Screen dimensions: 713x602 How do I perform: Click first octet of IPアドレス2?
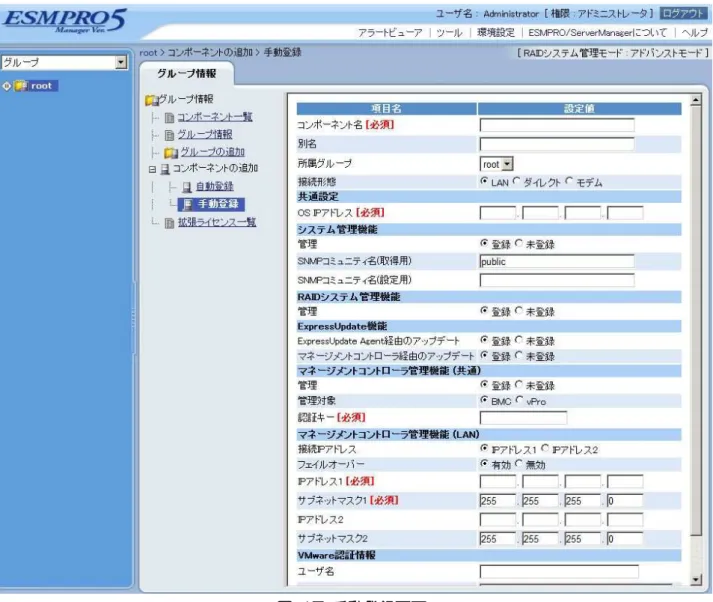498,520
